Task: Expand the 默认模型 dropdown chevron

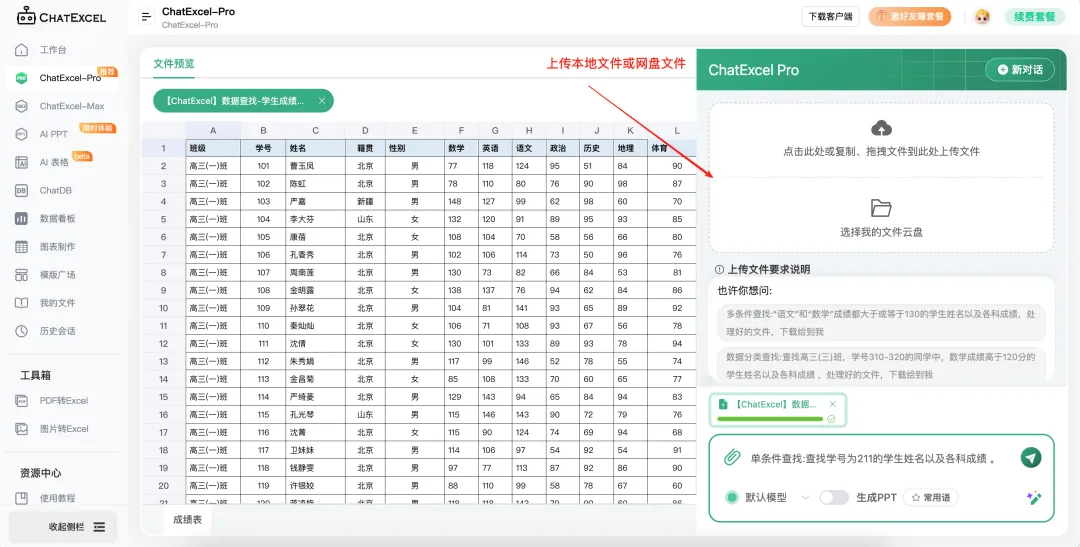Action: [x=805, y=497]
